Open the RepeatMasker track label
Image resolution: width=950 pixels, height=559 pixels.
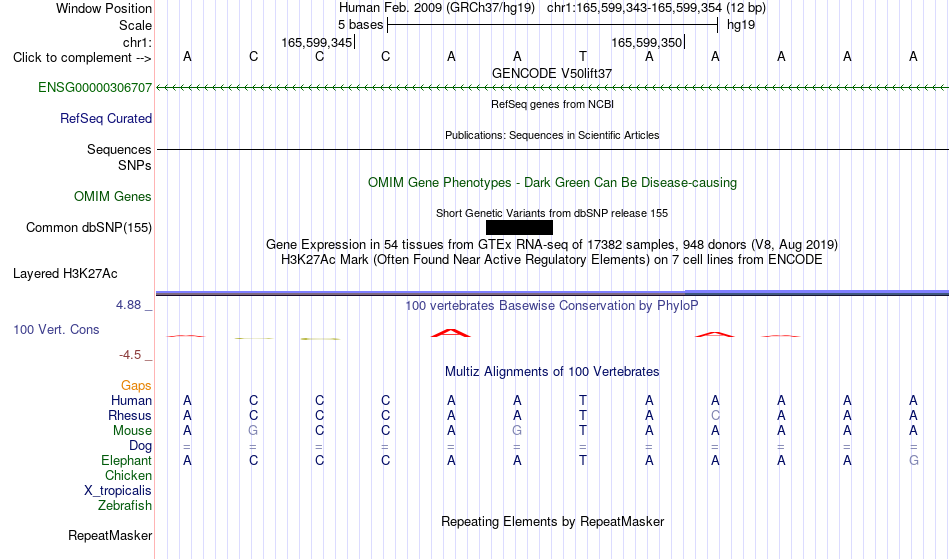pos(110,536)
